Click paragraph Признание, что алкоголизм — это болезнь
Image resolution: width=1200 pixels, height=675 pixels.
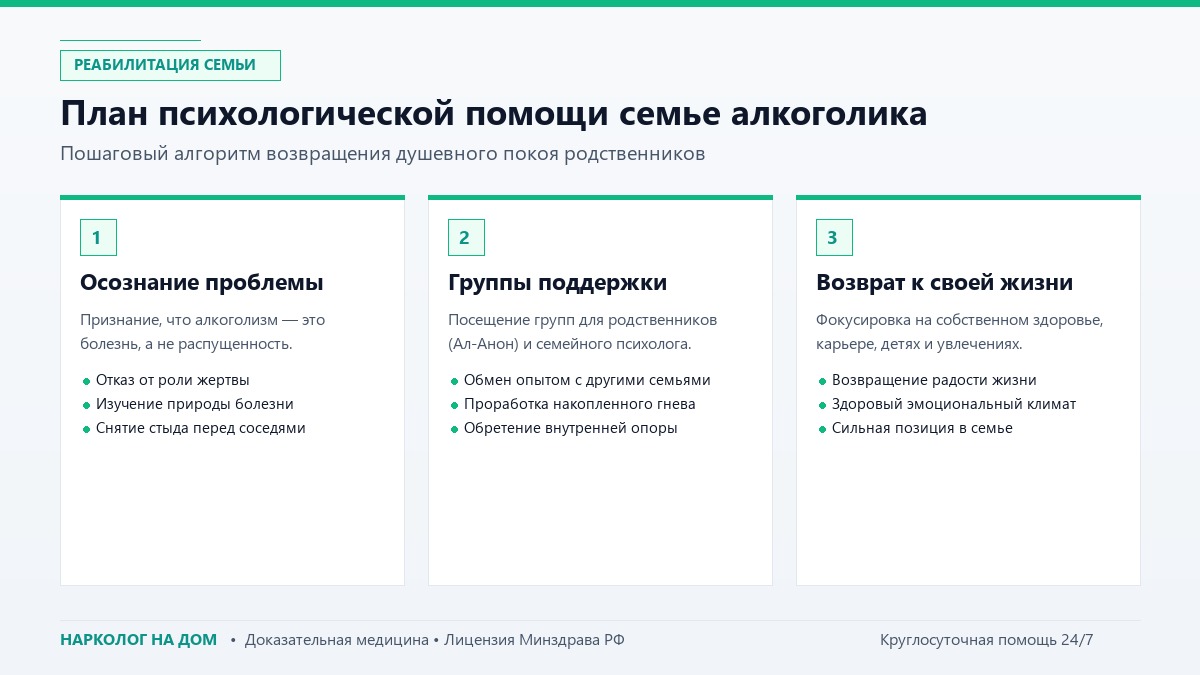(203, 332)
